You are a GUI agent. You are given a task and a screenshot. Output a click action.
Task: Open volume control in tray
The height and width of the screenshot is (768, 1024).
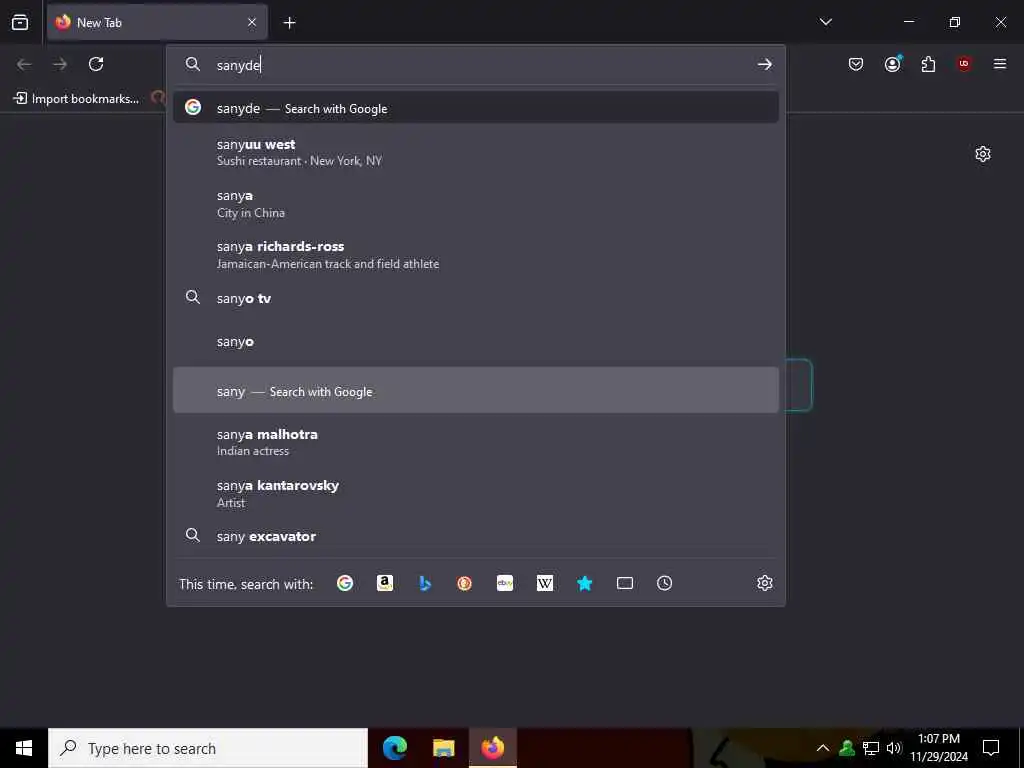click(x=894, y=748)
